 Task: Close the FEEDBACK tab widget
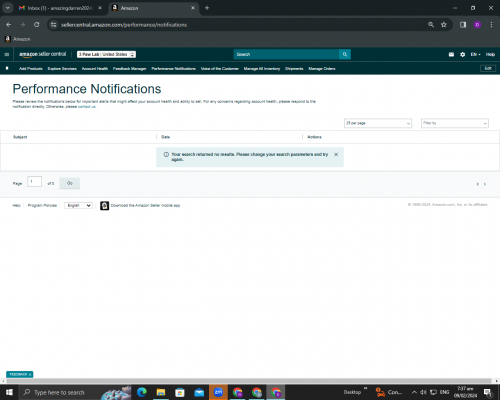tap(30, 375)
